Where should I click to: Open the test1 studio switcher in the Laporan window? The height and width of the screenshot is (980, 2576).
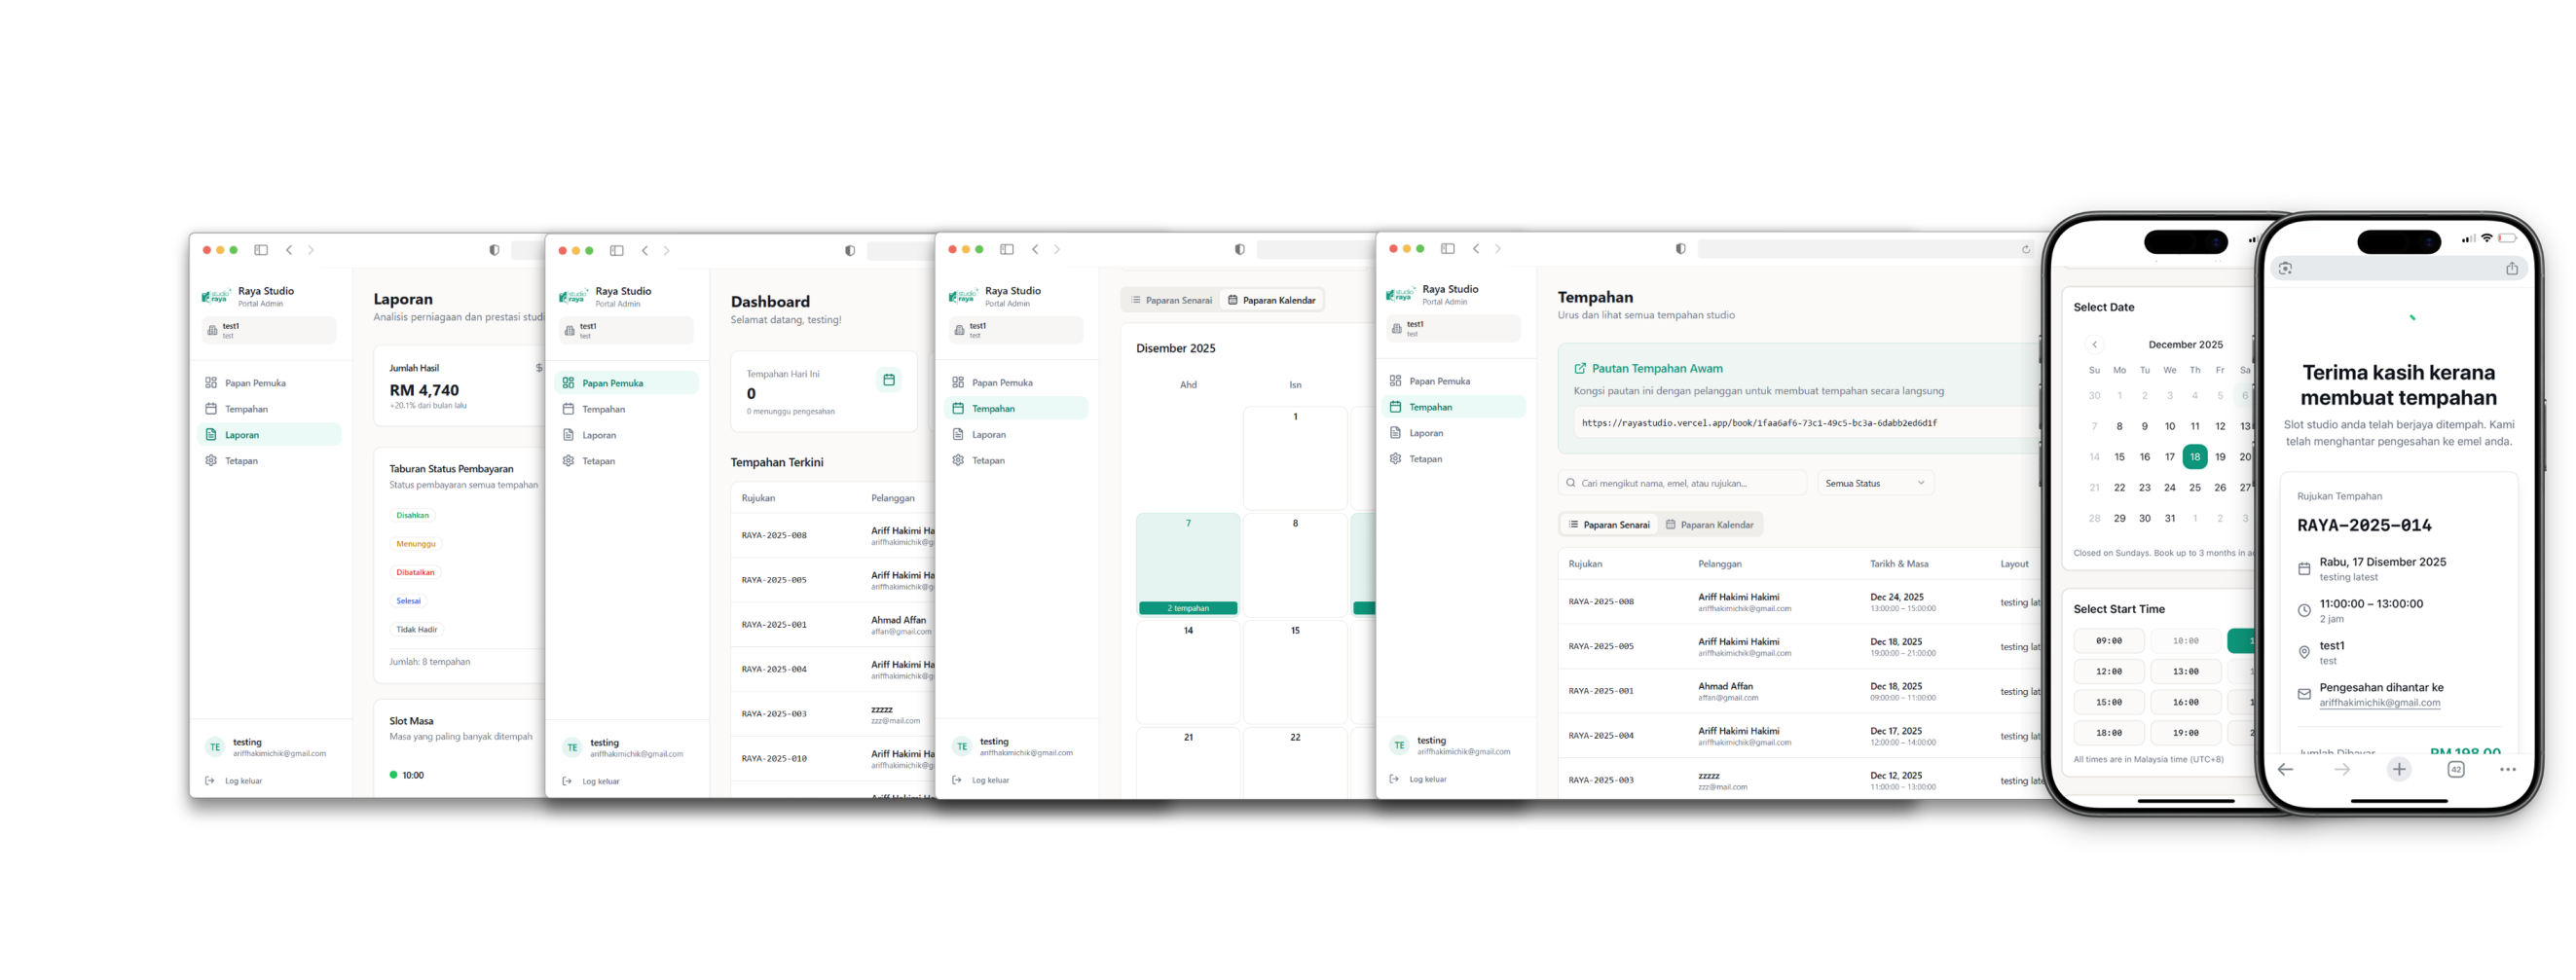click(x=269, y=330)
